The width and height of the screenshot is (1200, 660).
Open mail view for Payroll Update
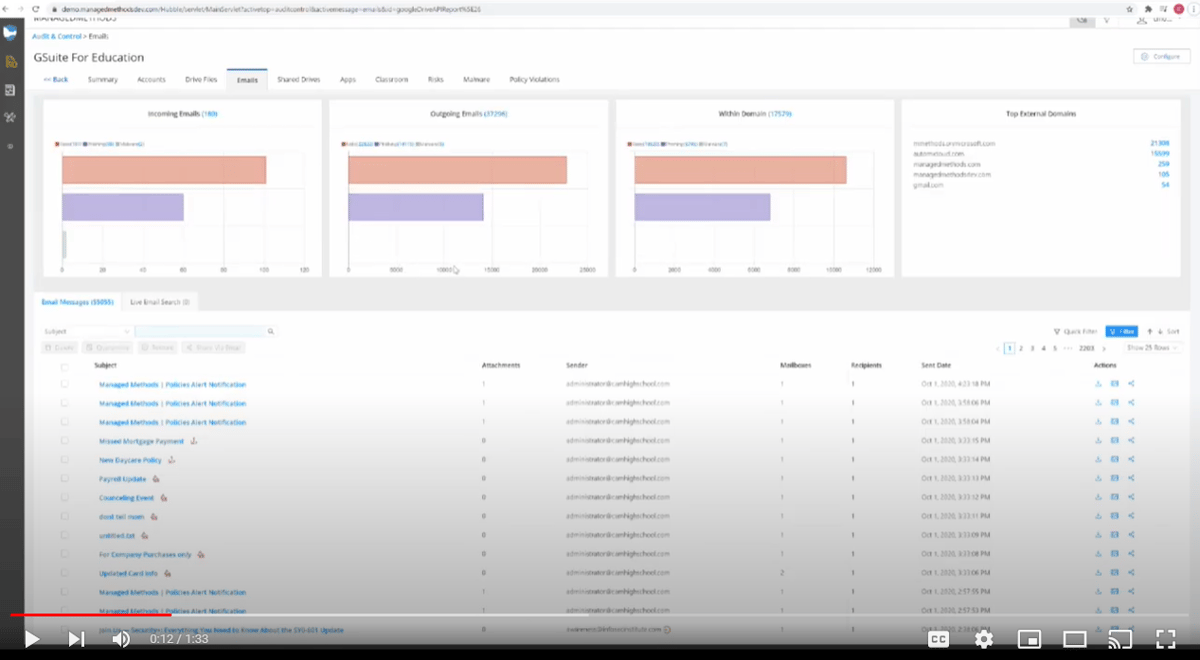(1115, 479)
